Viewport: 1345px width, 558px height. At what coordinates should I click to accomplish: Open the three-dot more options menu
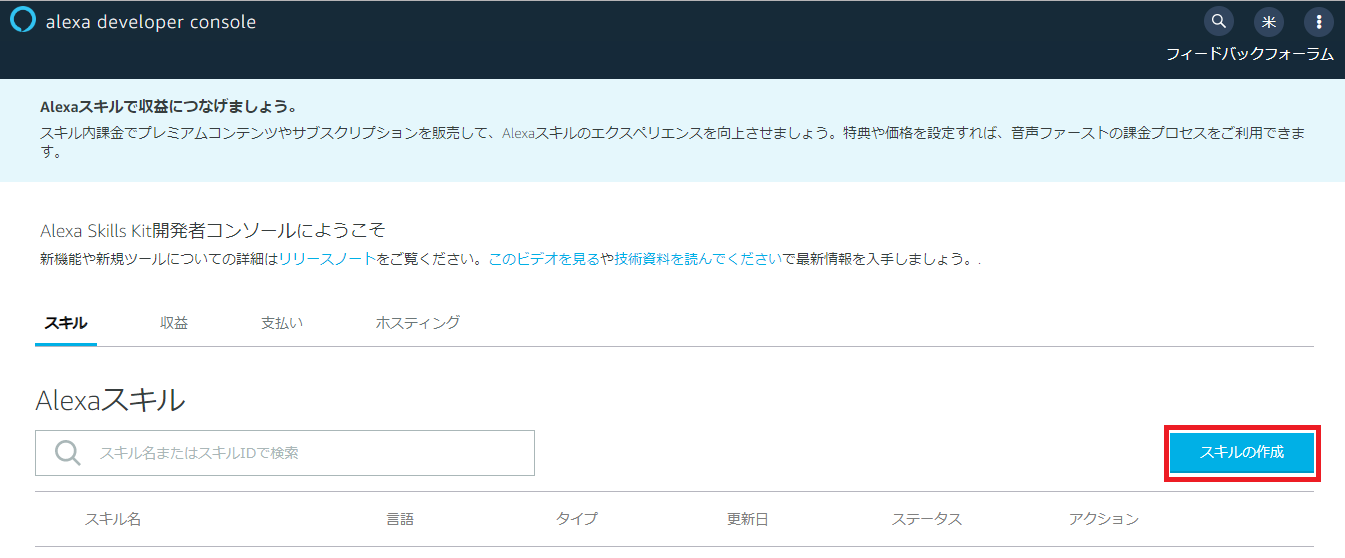pos(1318,21)
